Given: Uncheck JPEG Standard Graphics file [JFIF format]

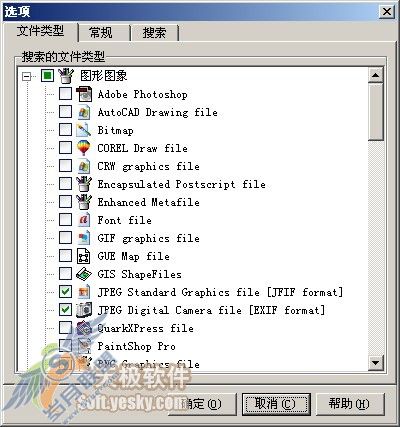Looking at the screenshot, I should (65, 292).
